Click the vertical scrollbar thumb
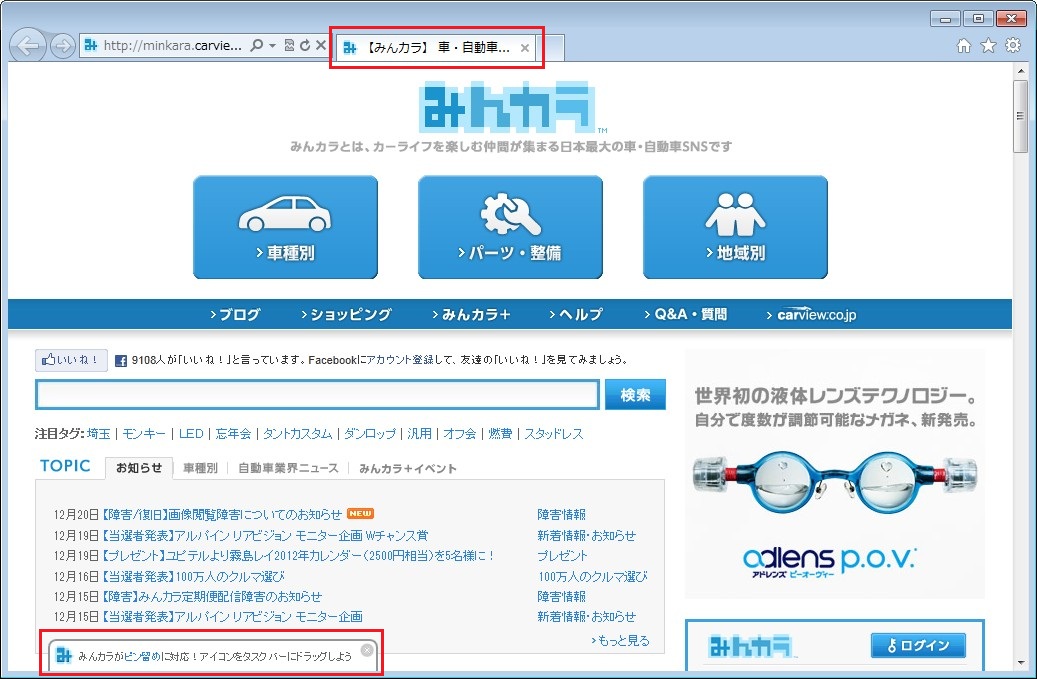1037x679 pixels. [x=1020, y=117]
